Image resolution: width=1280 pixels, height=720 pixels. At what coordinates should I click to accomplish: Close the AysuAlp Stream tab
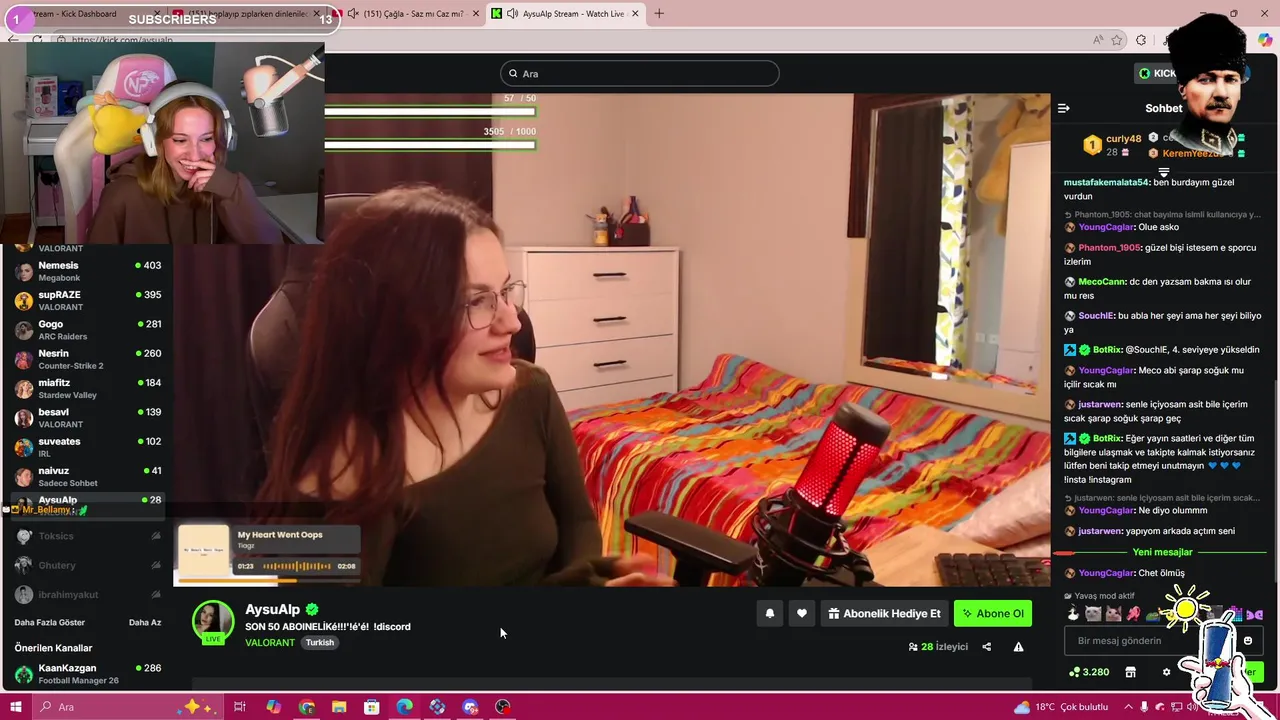634,14
